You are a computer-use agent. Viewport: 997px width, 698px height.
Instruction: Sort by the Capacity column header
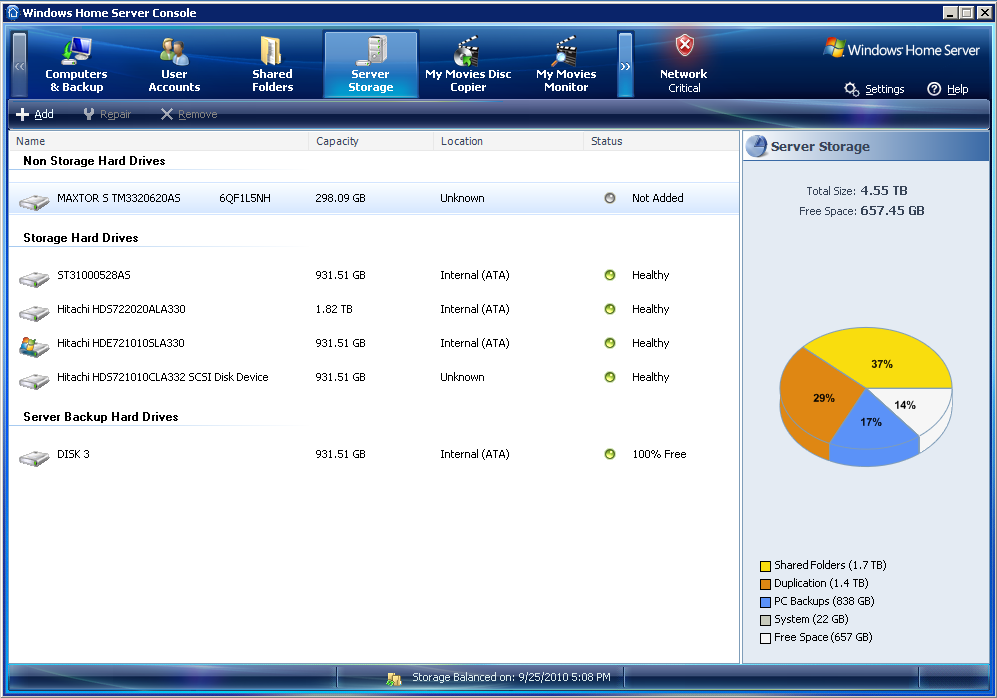point(371,141)
